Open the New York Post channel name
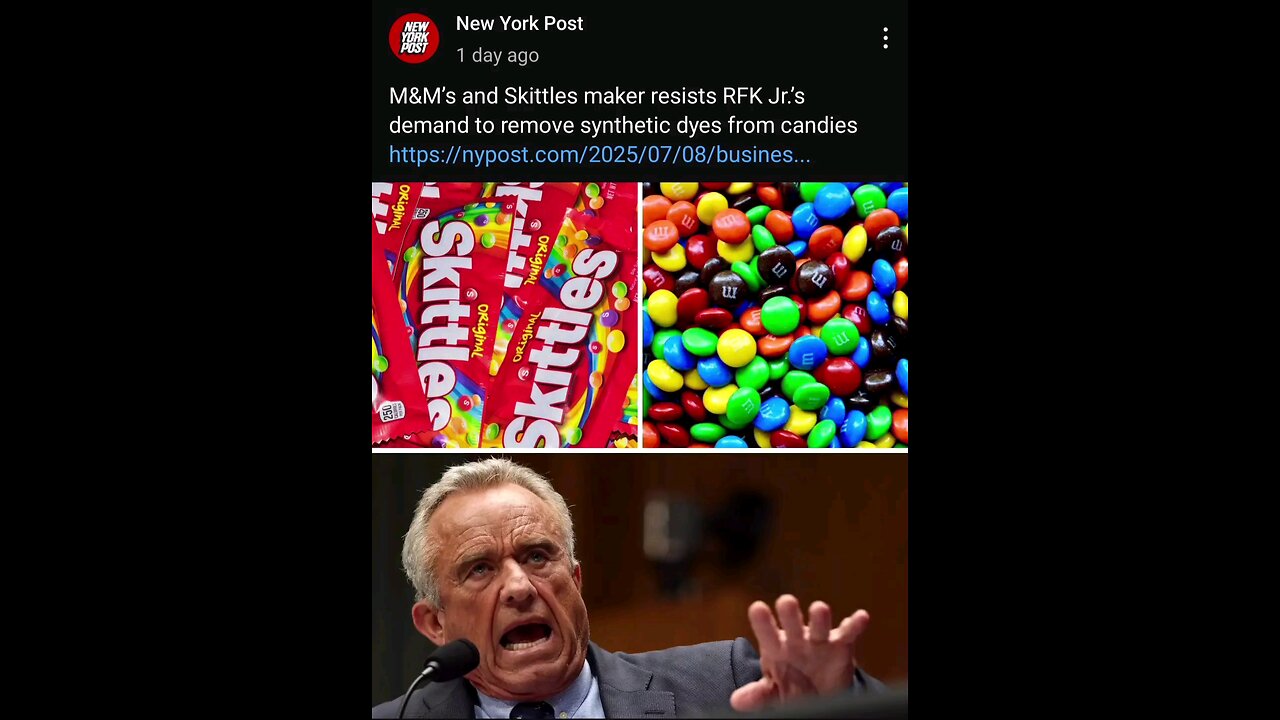This screenshot has height=720, width=1280. tap(519, 24)
